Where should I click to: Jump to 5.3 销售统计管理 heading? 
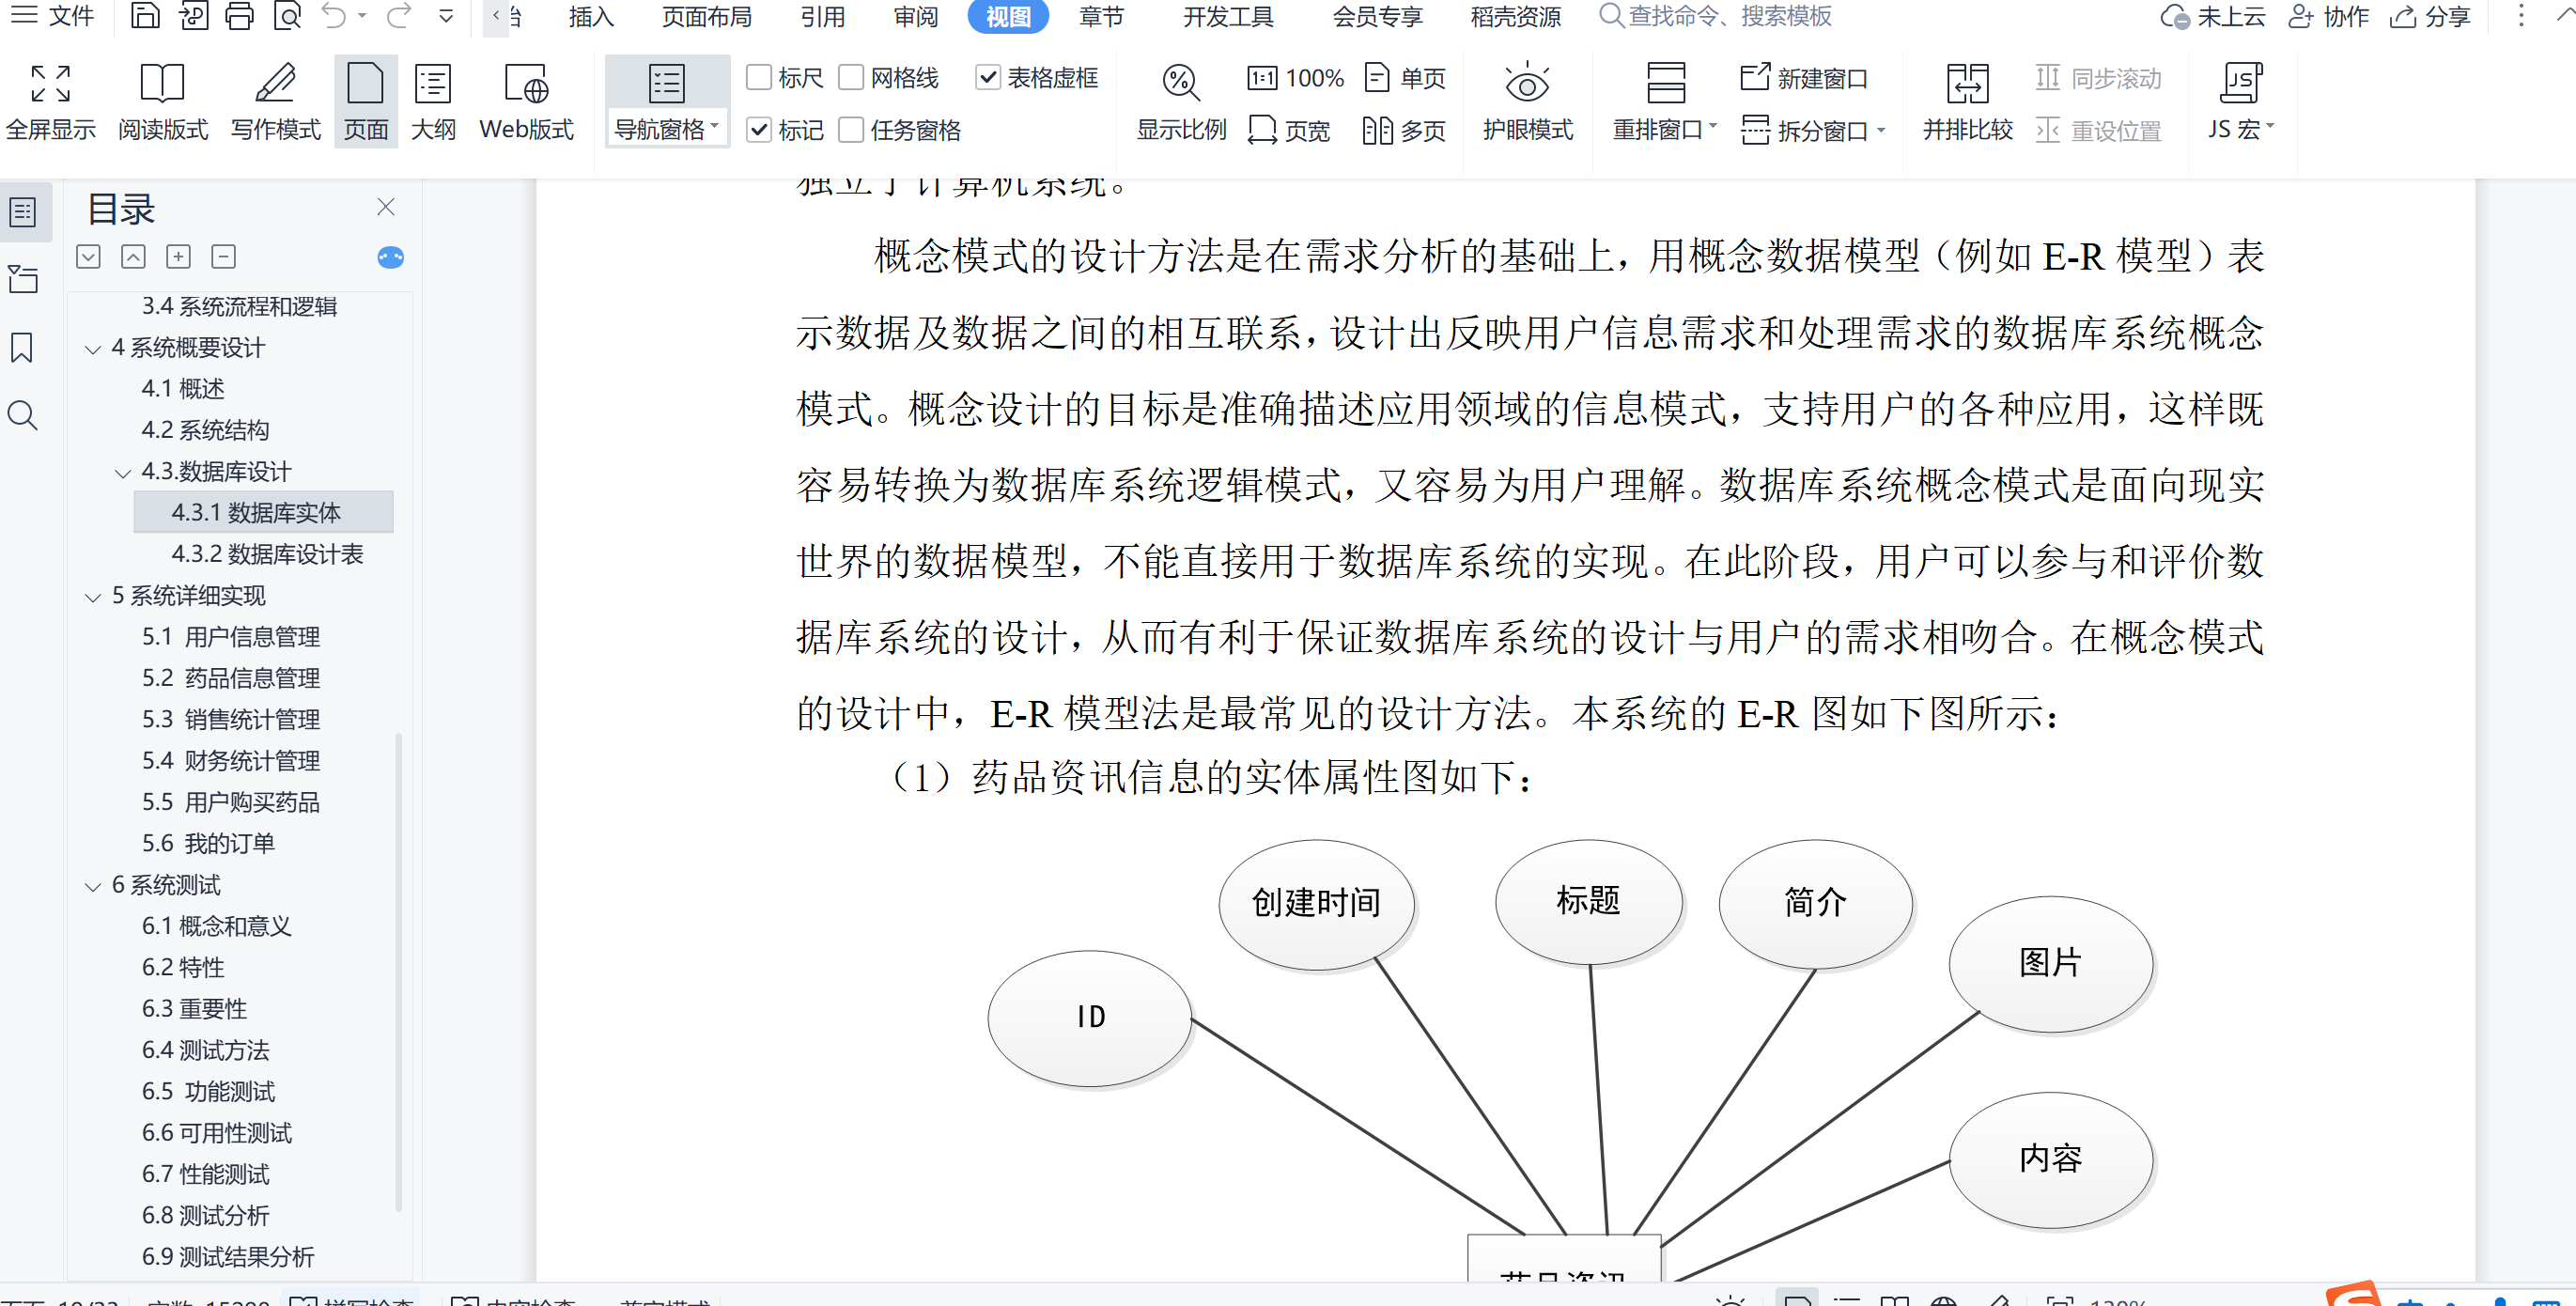point(231,720)
